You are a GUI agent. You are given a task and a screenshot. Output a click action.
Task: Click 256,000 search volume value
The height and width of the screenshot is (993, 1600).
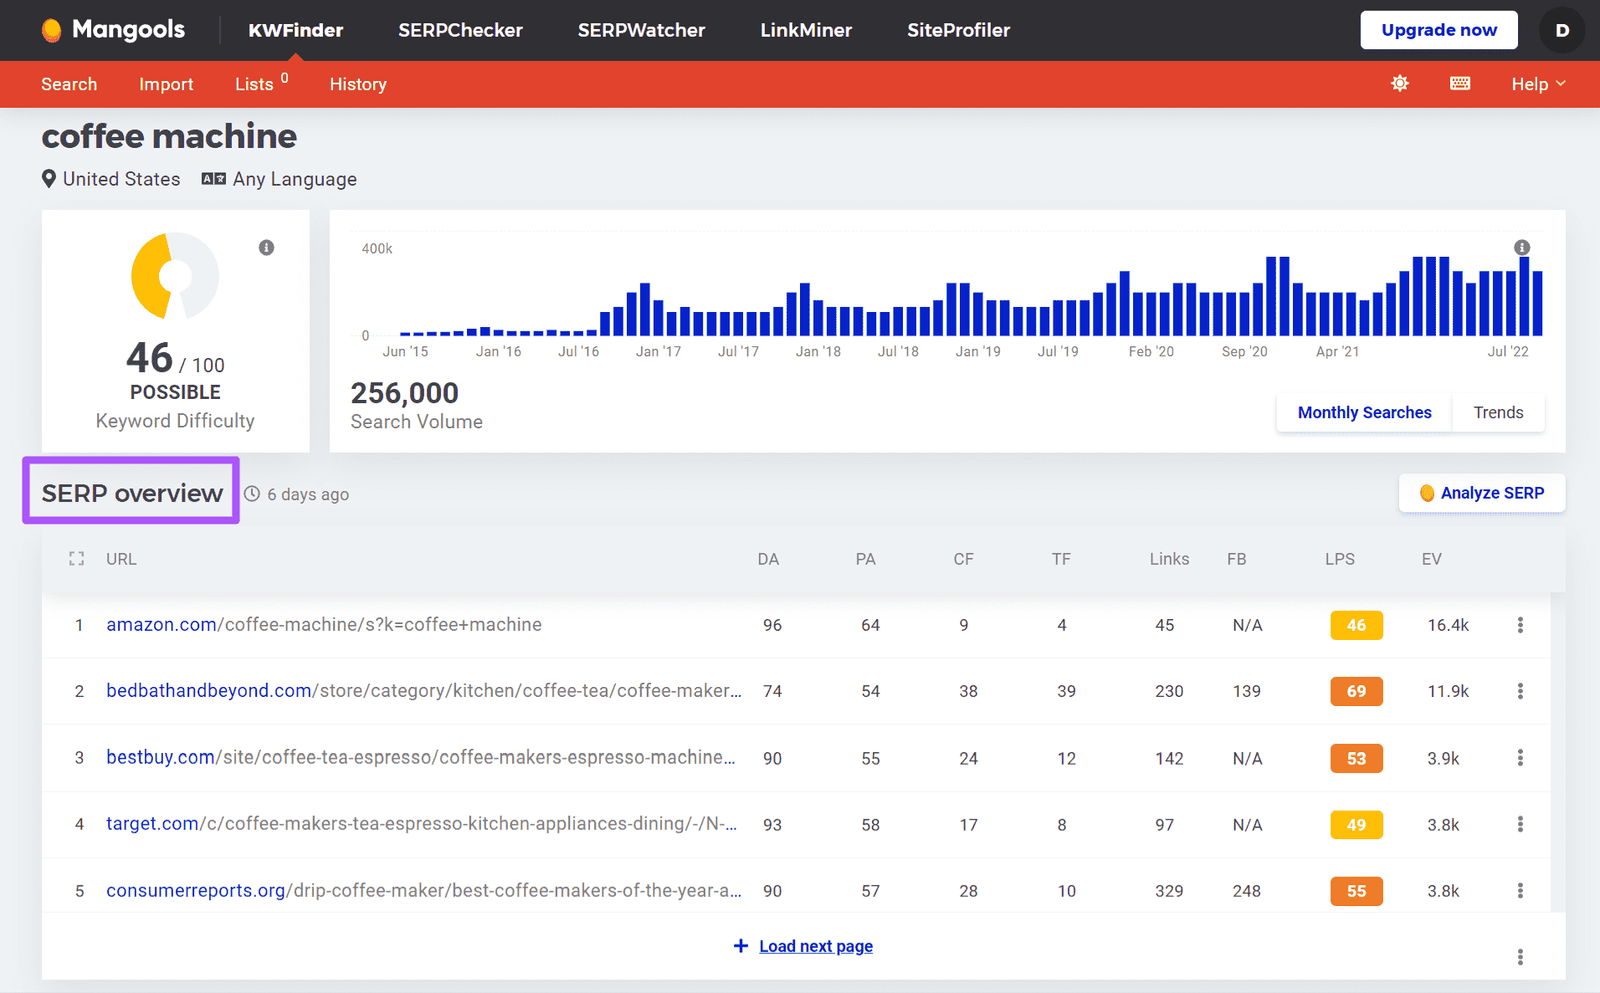(x=404, y=393)
